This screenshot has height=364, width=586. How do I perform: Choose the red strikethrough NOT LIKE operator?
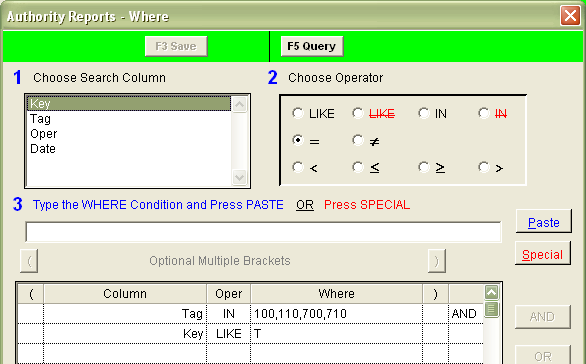tap(358, 113)
